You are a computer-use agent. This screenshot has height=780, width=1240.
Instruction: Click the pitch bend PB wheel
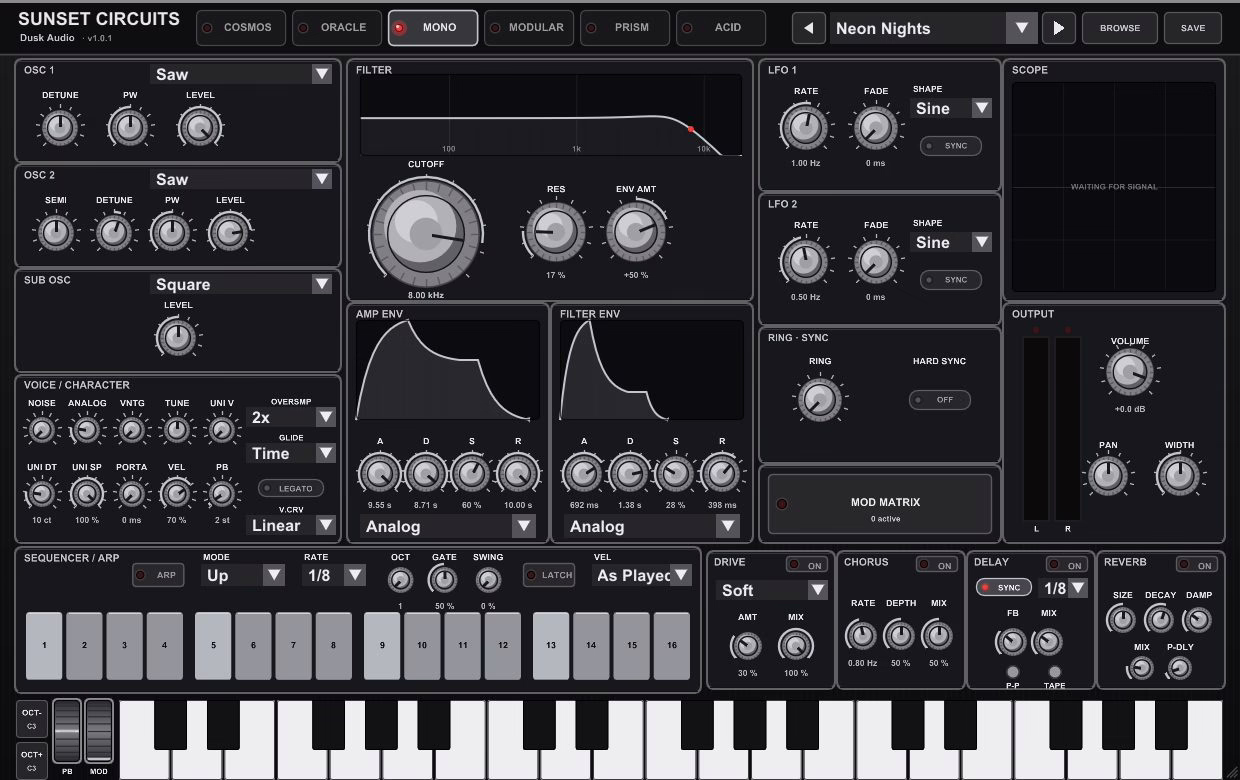pyautogui.click(x=67, y=731)
